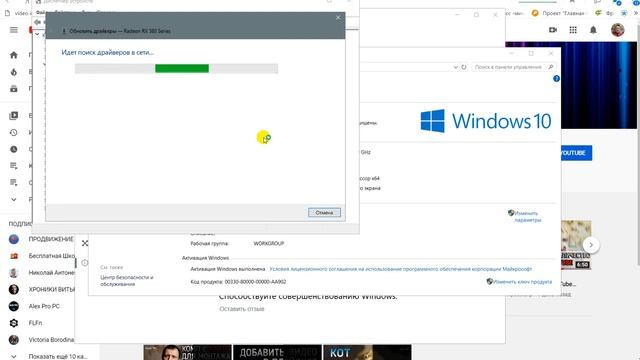Viewport: 640px width, 360px height.
Task: Open Центр безопасности и обслуживания link
Action: [x=127, y=280]
